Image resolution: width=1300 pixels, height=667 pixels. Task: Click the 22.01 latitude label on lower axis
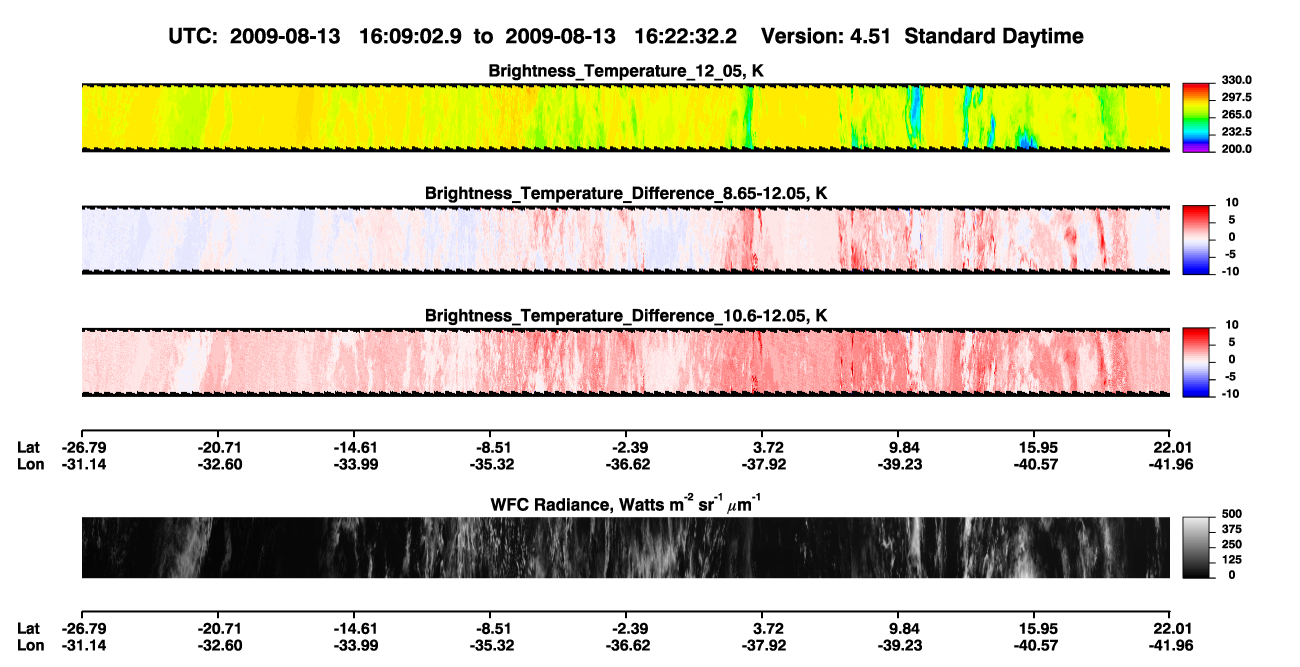click(1170, 627)
